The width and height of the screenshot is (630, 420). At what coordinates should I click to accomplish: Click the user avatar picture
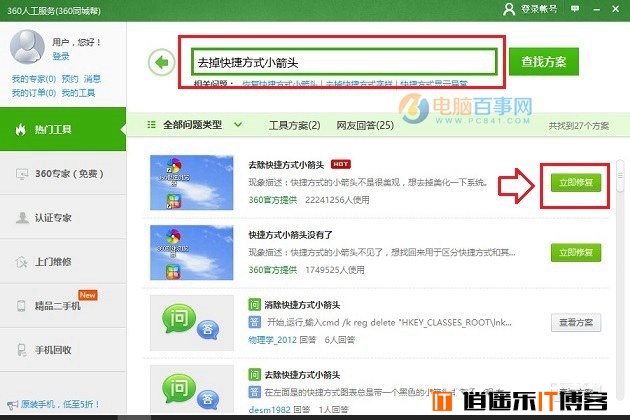27,47
